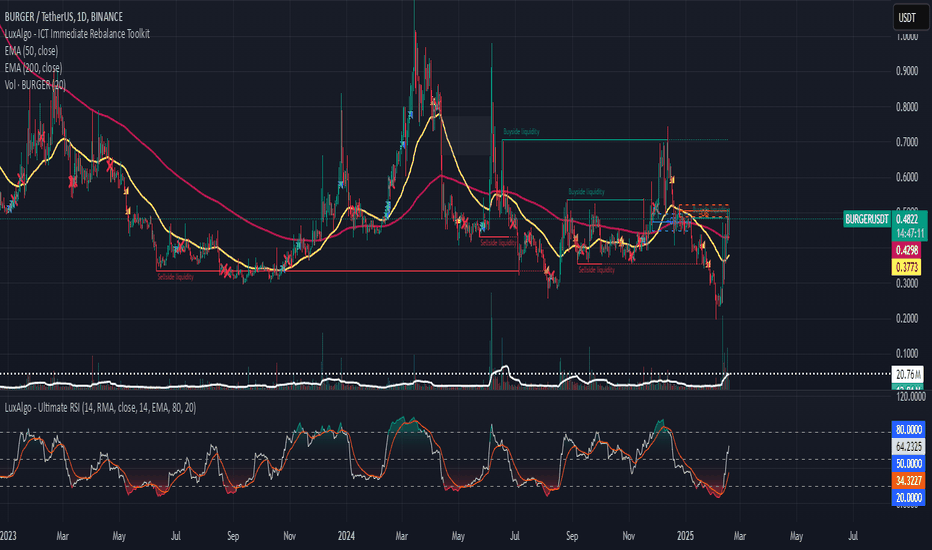Click the 20.0000 RSI oversold level tag
This screenshot has height=550, width=932.
tap(909, 498)
